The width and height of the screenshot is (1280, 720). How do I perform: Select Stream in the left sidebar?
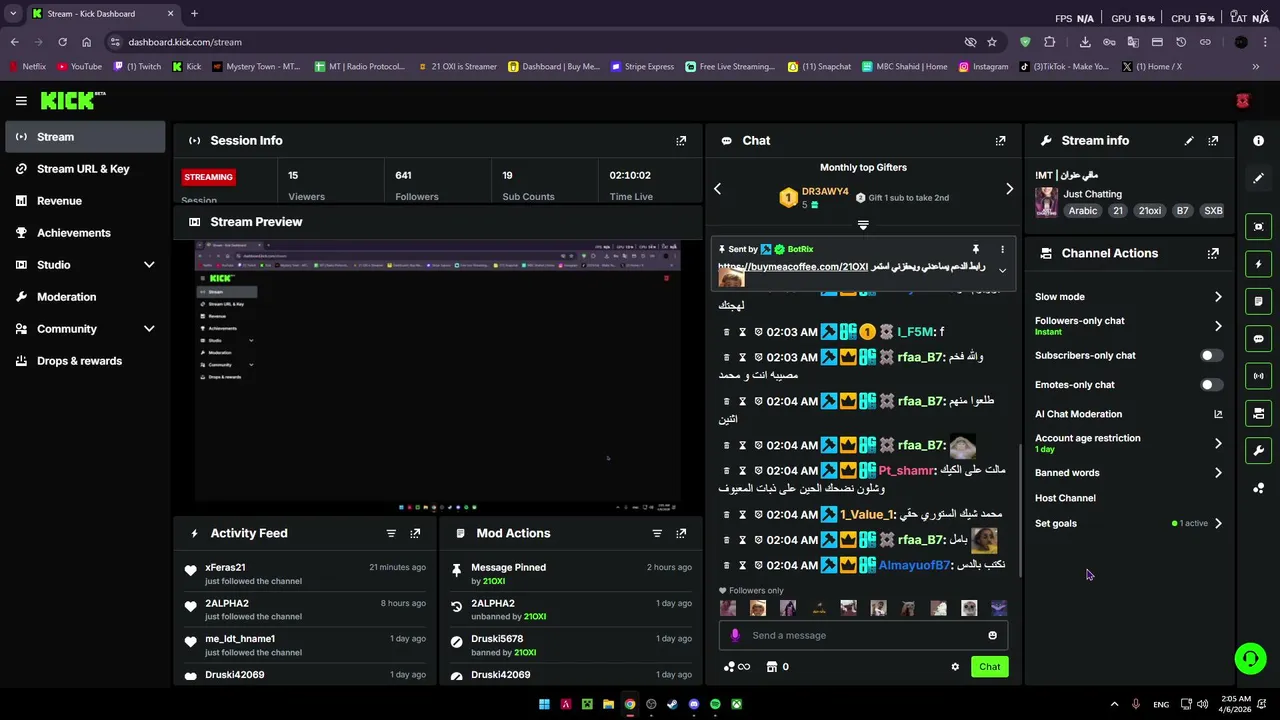coord(85,137)
